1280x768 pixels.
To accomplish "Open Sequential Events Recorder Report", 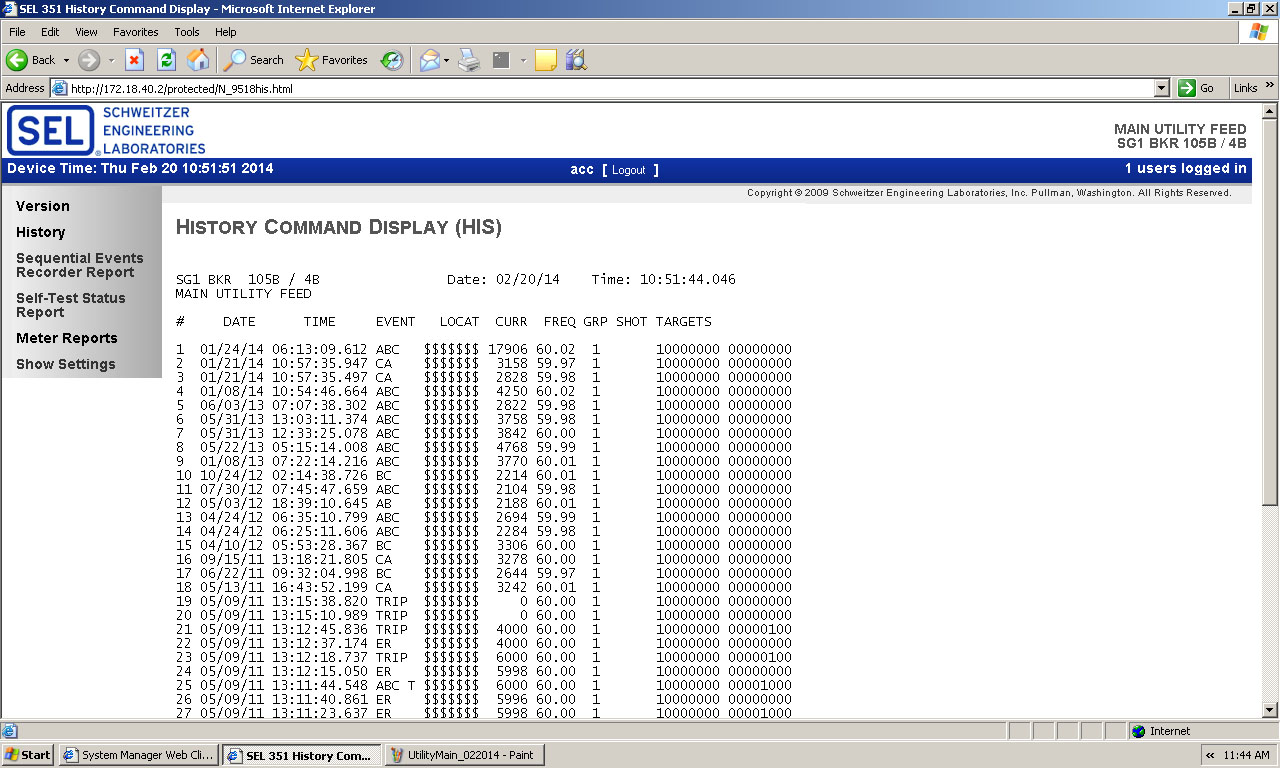I will pos(80,265).
